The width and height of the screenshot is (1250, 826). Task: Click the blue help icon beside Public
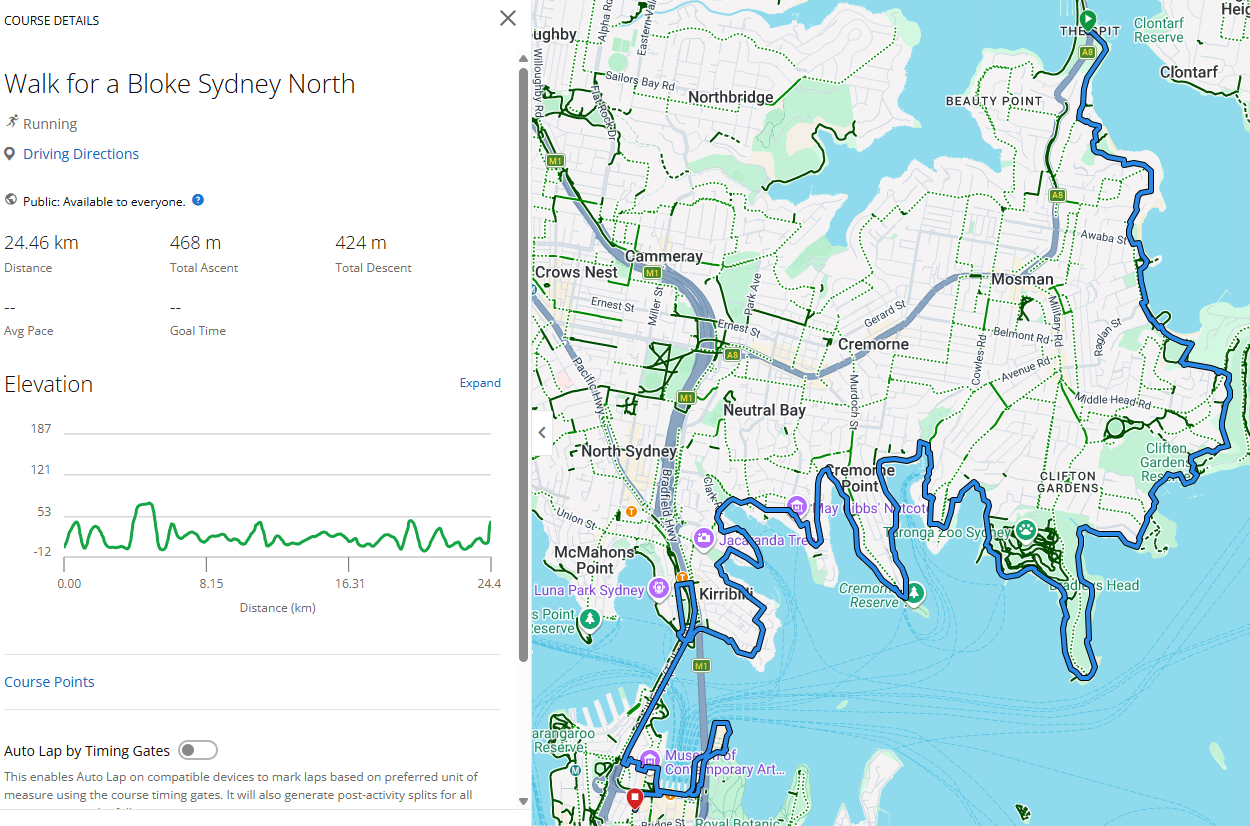tap(198, 200)
